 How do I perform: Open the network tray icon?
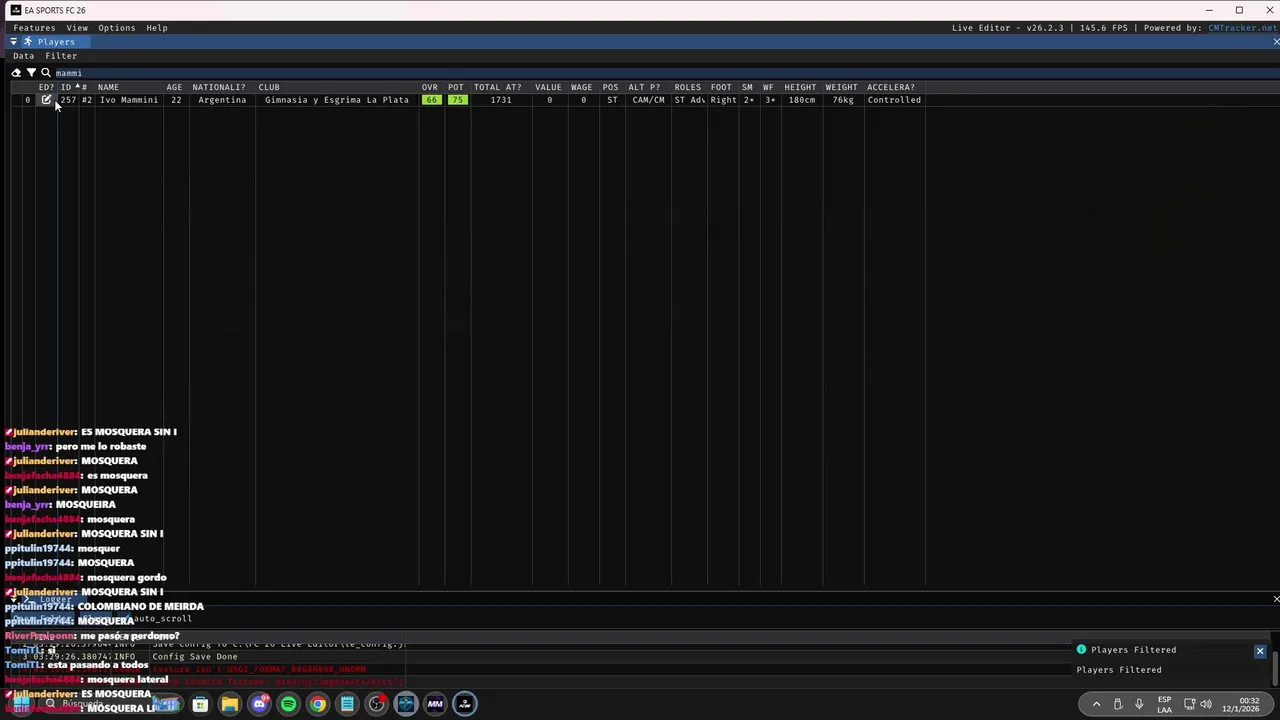(1189, 704)
